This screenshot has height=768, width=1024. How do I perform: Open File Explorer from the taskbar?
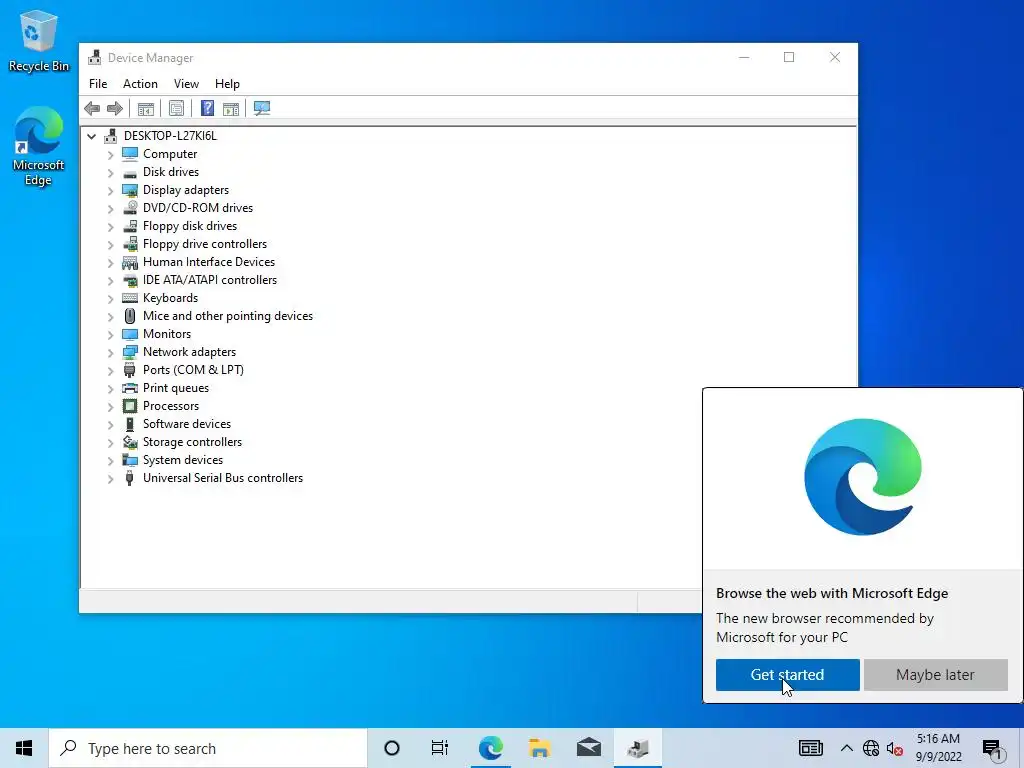[539, 748]
